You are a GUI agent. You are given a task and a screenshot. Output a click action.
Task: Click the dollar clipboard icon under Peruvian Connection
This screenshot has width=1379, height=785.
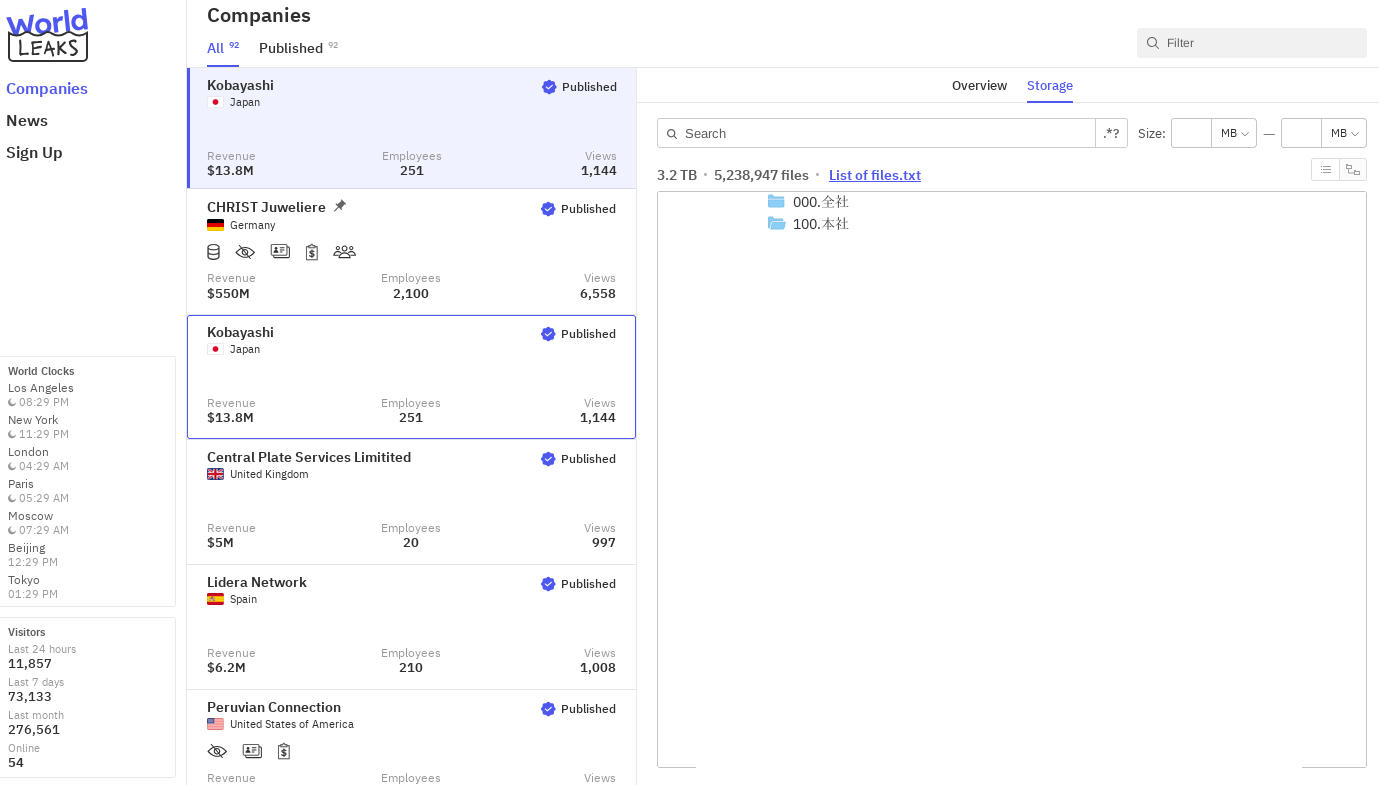[284, 751]
